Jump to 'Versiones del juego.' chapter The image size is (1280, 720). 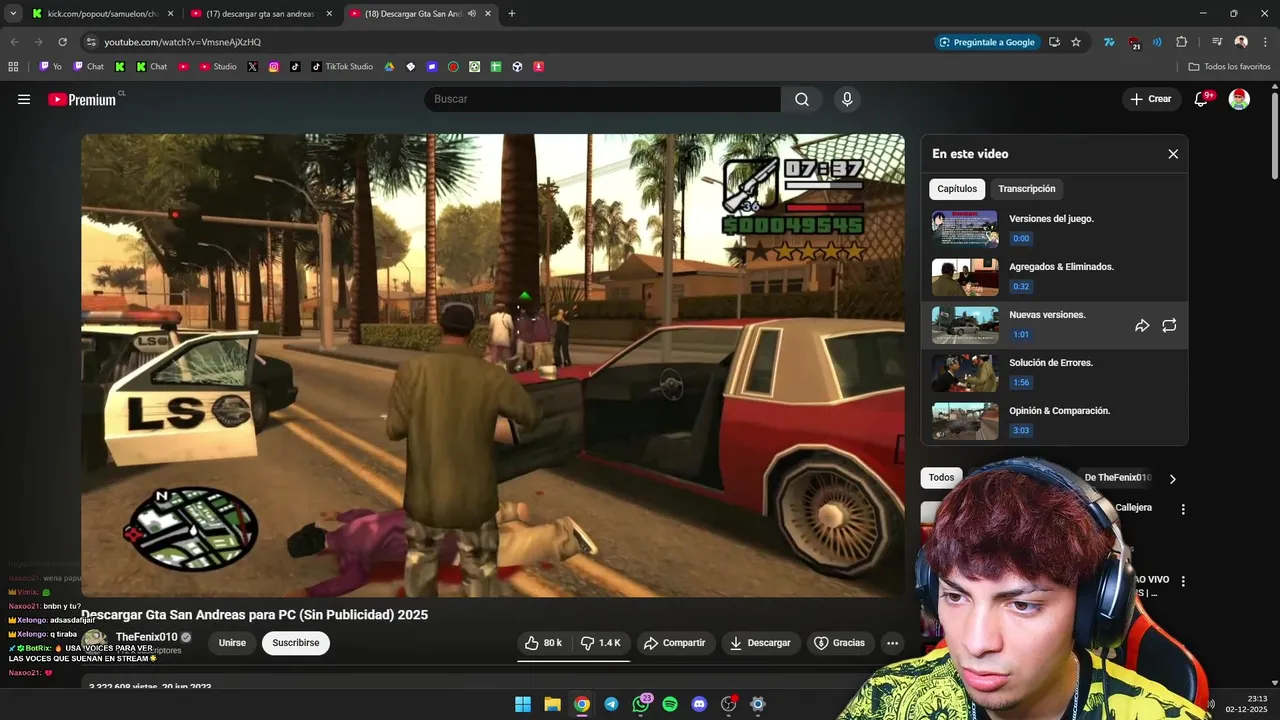pyautogui.click(x=1054, y=229)
